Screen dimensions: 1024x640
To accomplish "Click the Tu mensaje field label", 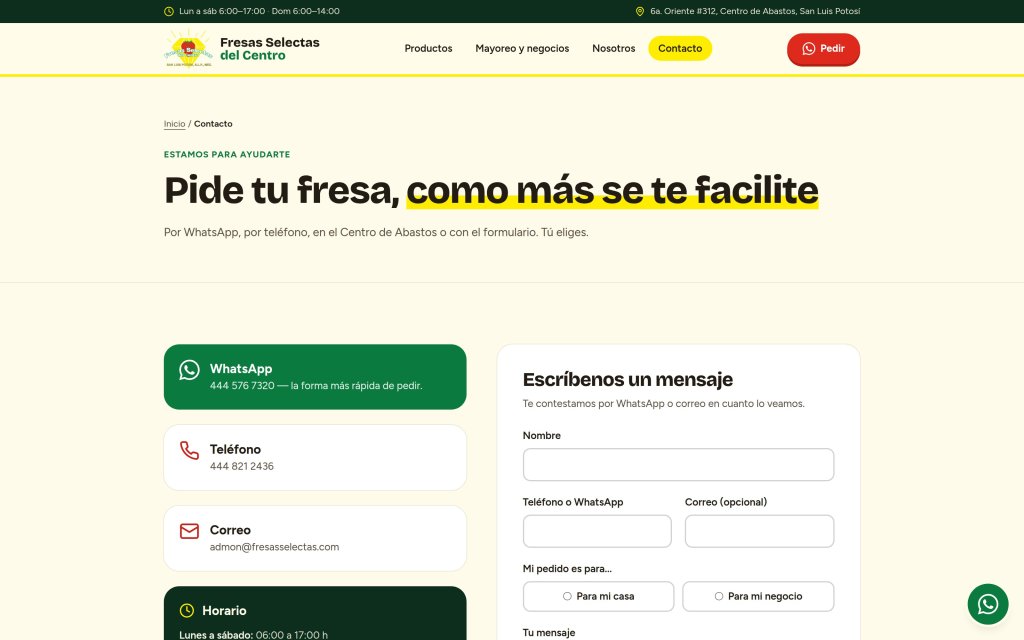I will [x=549, y=633].
